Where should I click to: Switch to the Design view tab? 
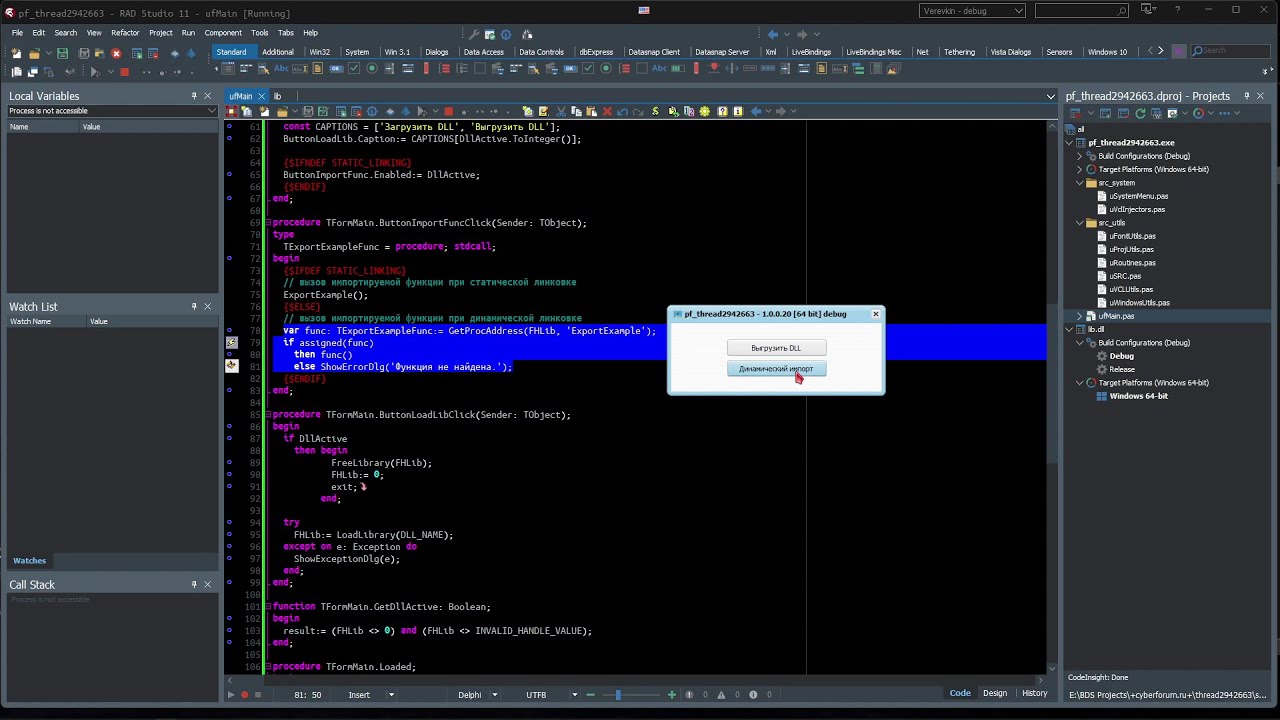click(995, 693)
